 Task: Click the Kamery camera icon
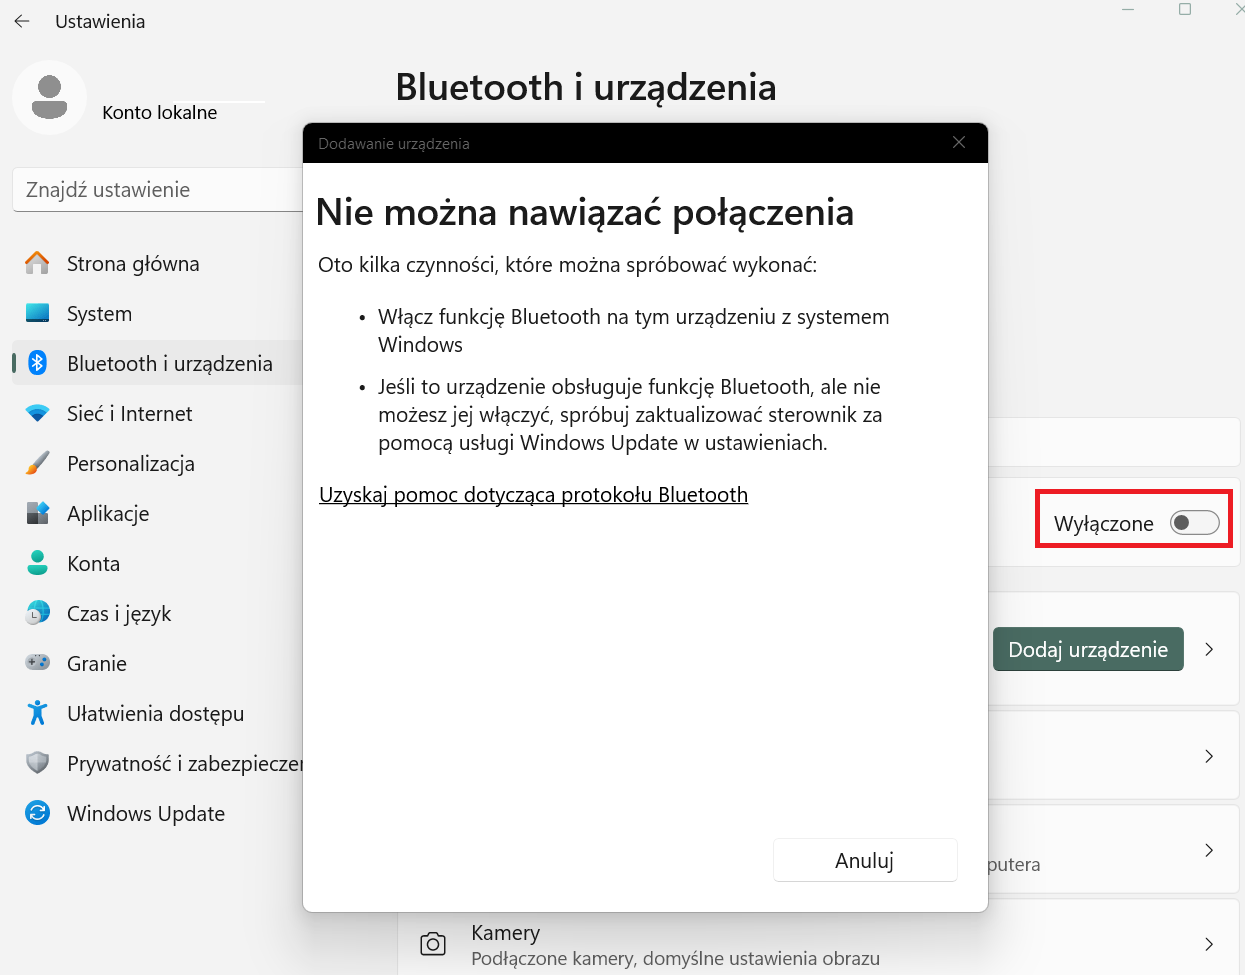click(433, 944)
